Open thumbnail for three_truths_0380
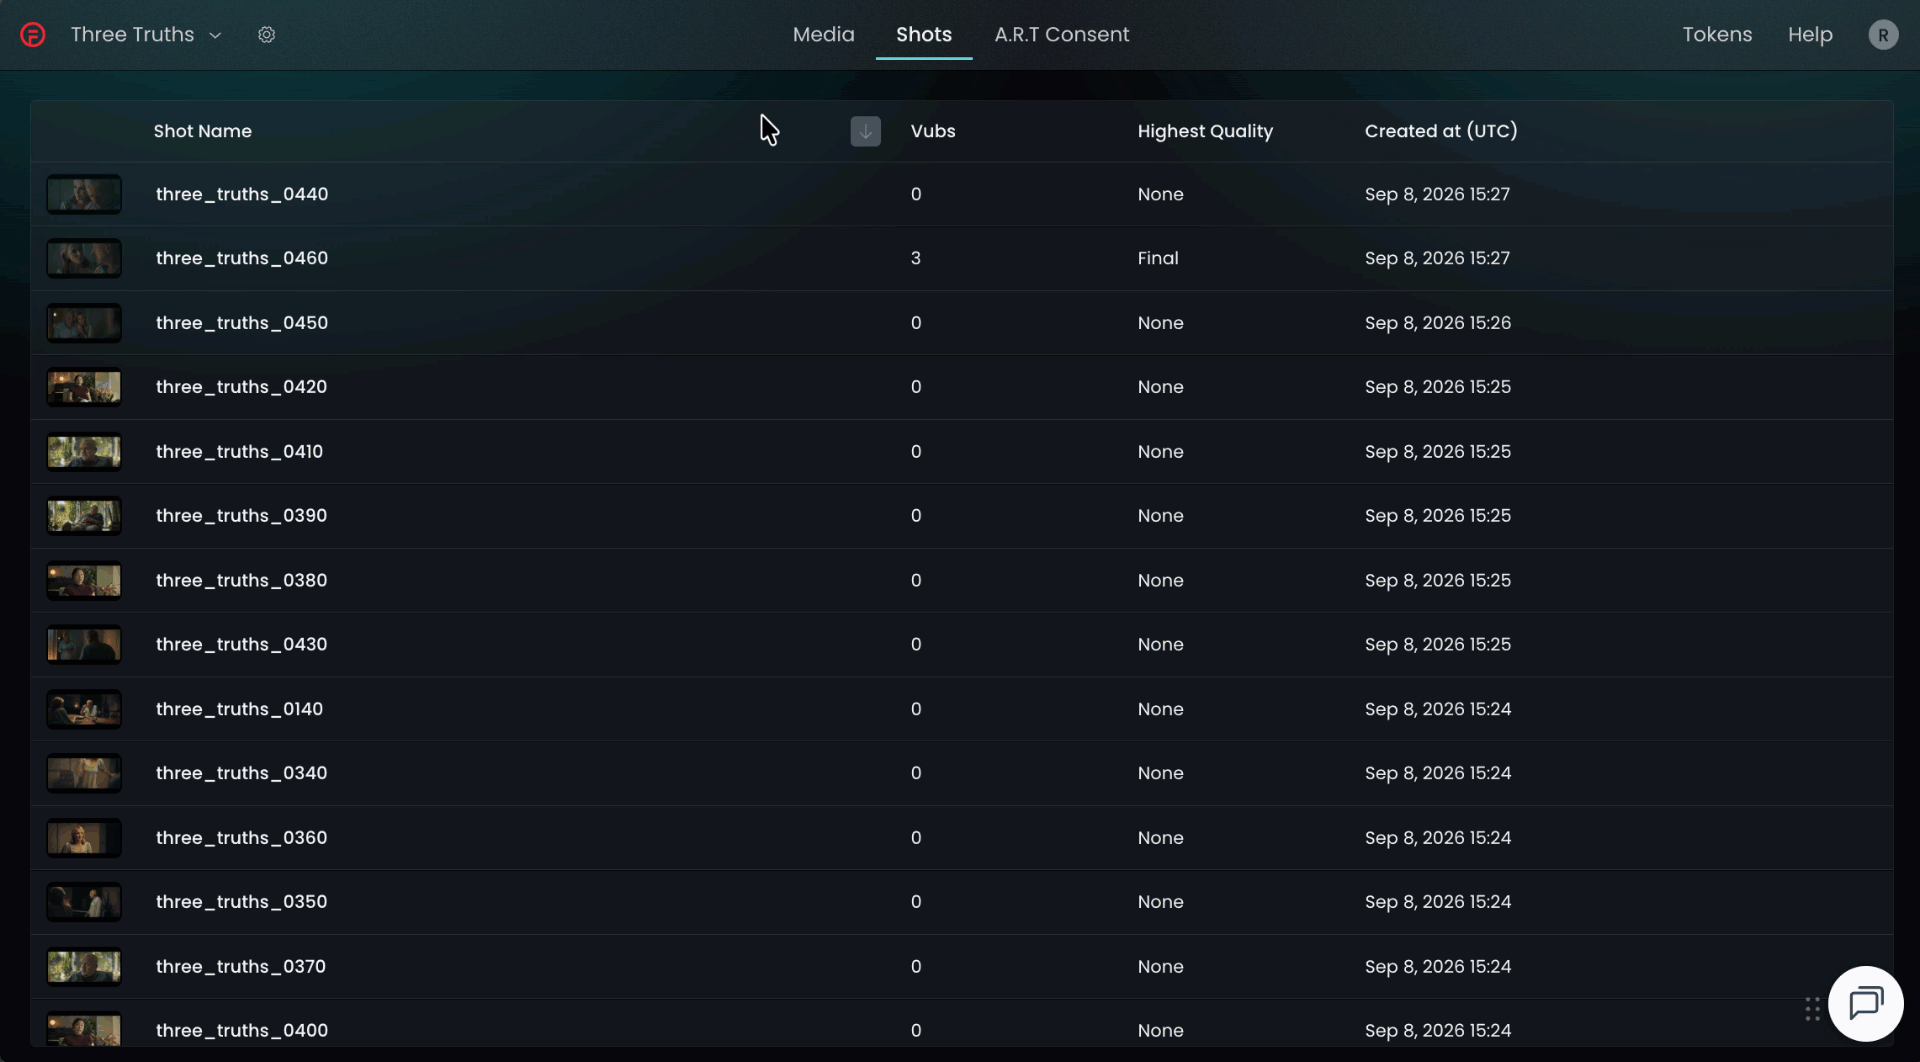This screenshot has width=1920, height=1062. pyautogui.click(x=84, y=580)
